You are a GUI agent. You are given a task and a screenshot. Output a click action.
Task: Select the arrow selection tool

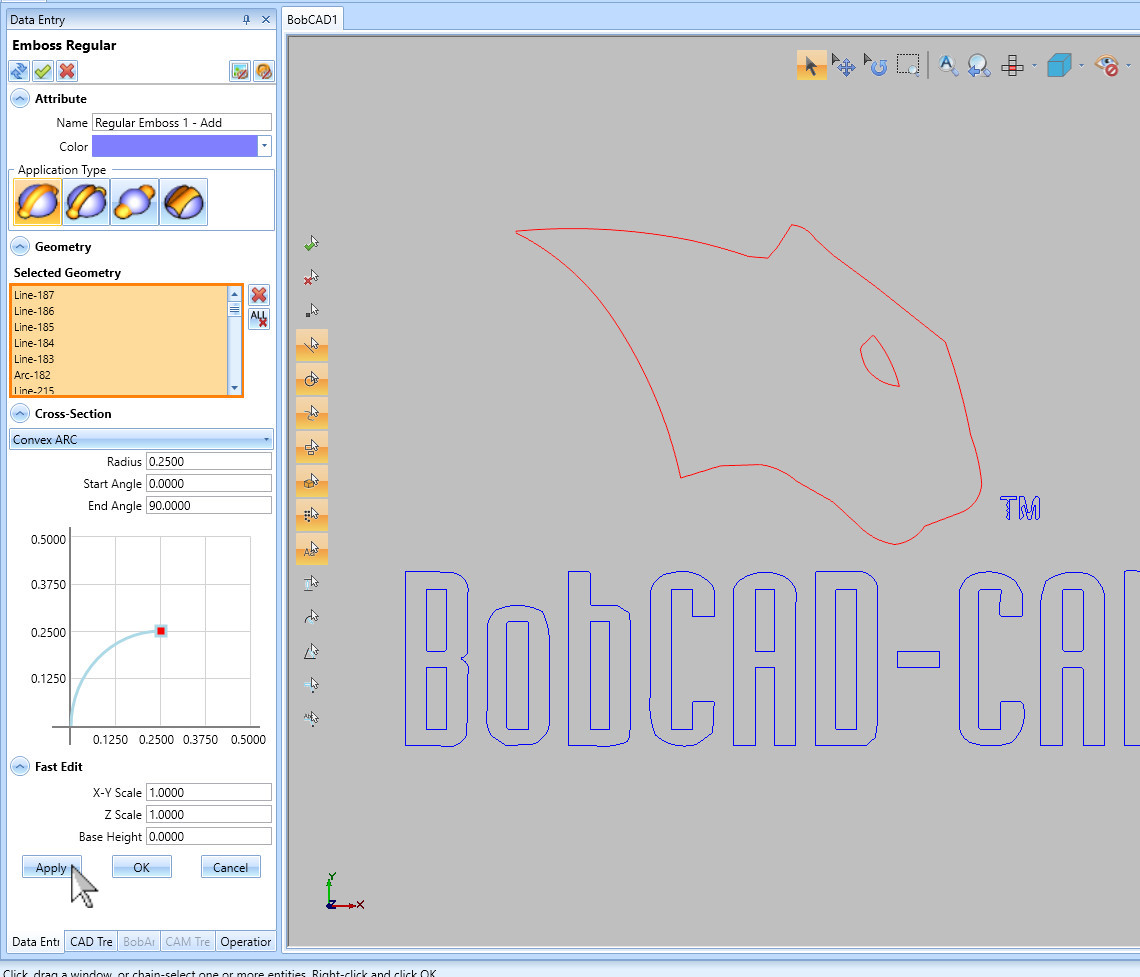812,64
